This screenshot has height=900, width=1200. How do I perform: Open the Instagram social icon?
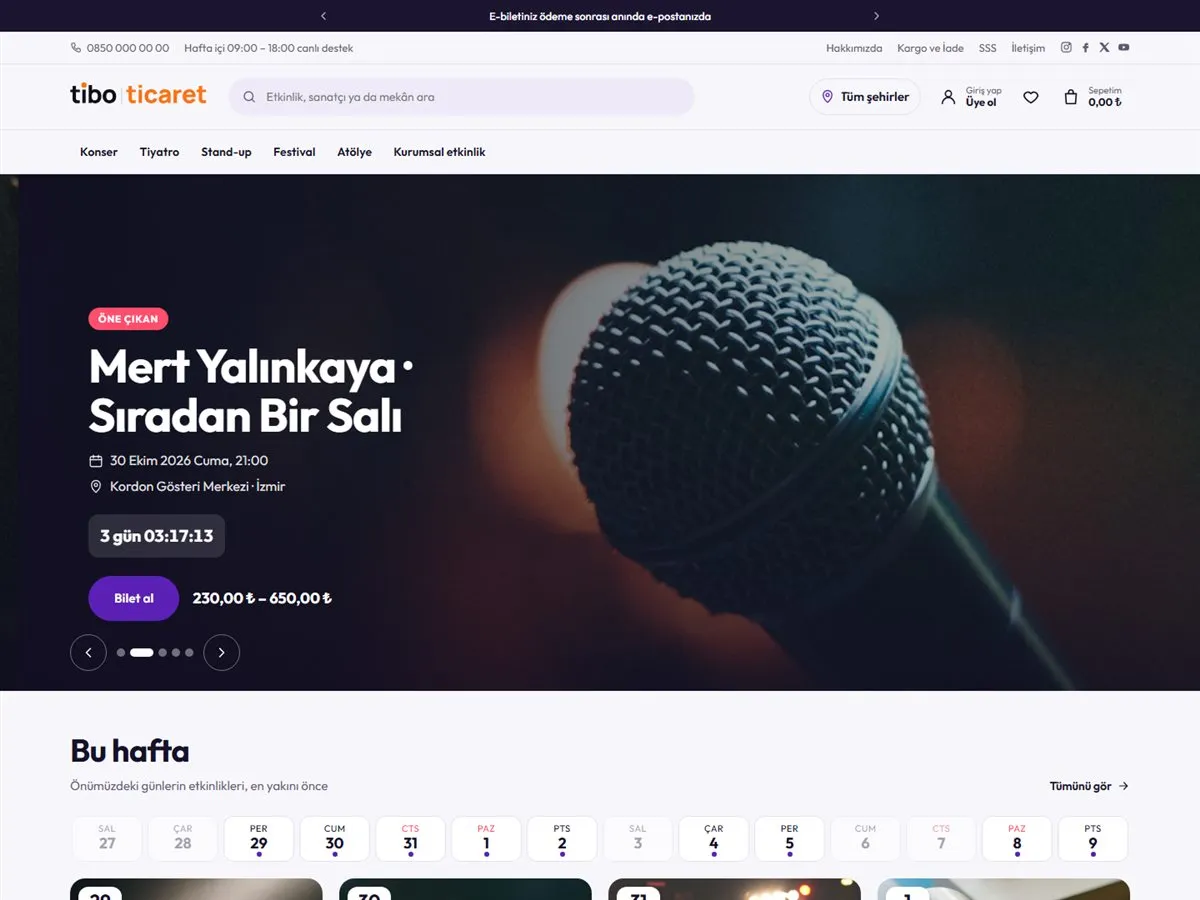click(x=1066, y=47)
